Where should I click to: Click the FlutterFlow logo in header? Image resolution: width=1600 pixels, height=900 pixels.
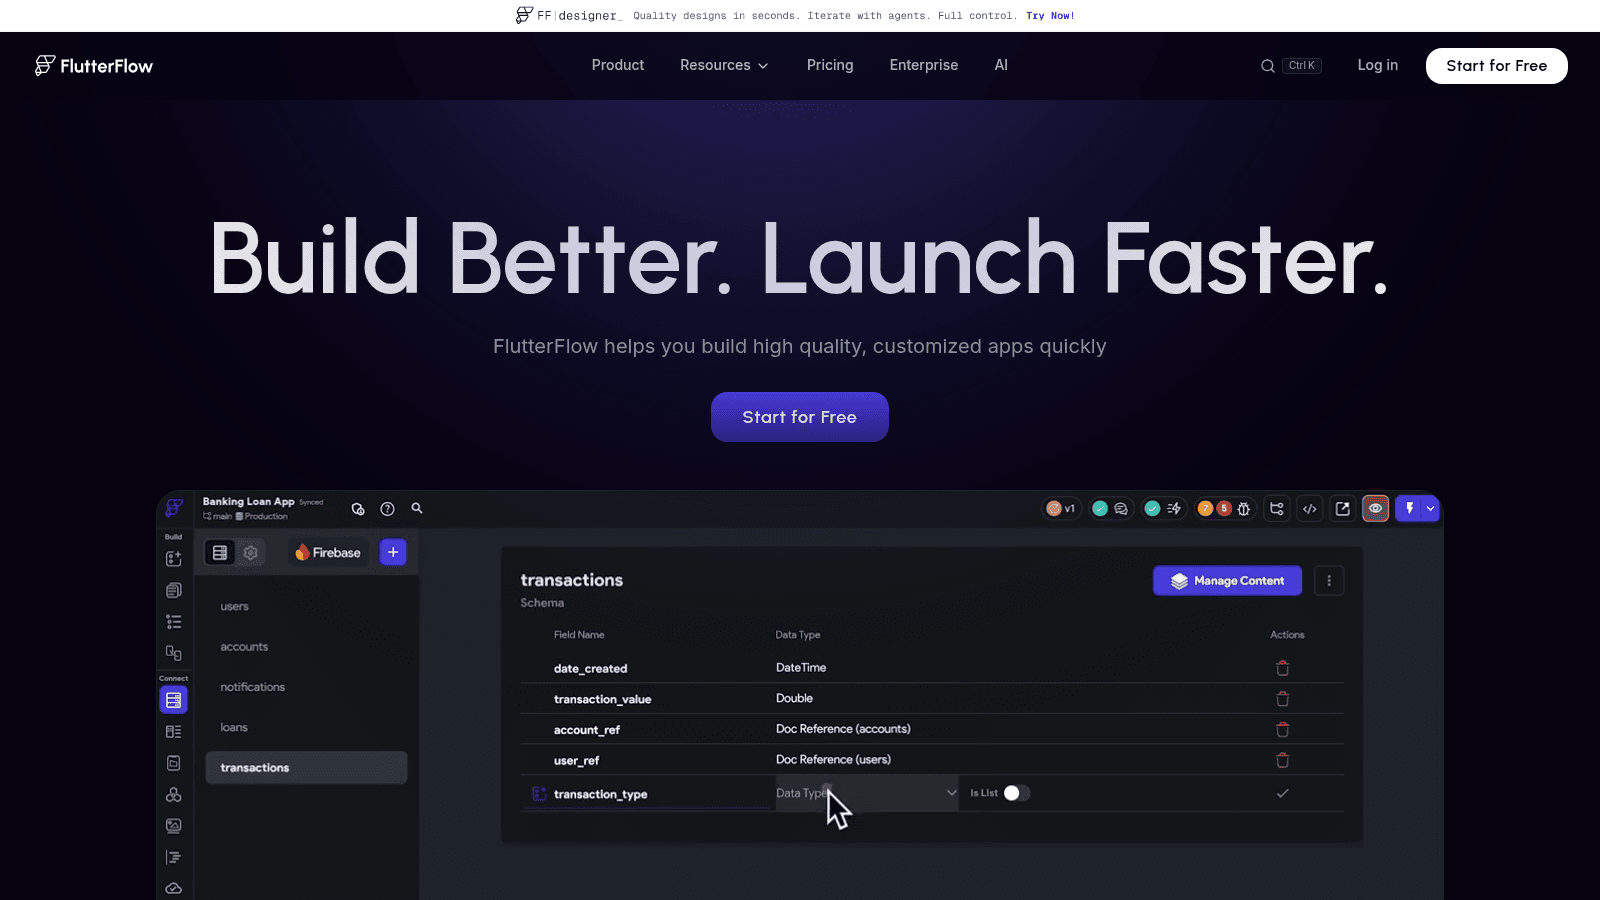coord(94,66)
